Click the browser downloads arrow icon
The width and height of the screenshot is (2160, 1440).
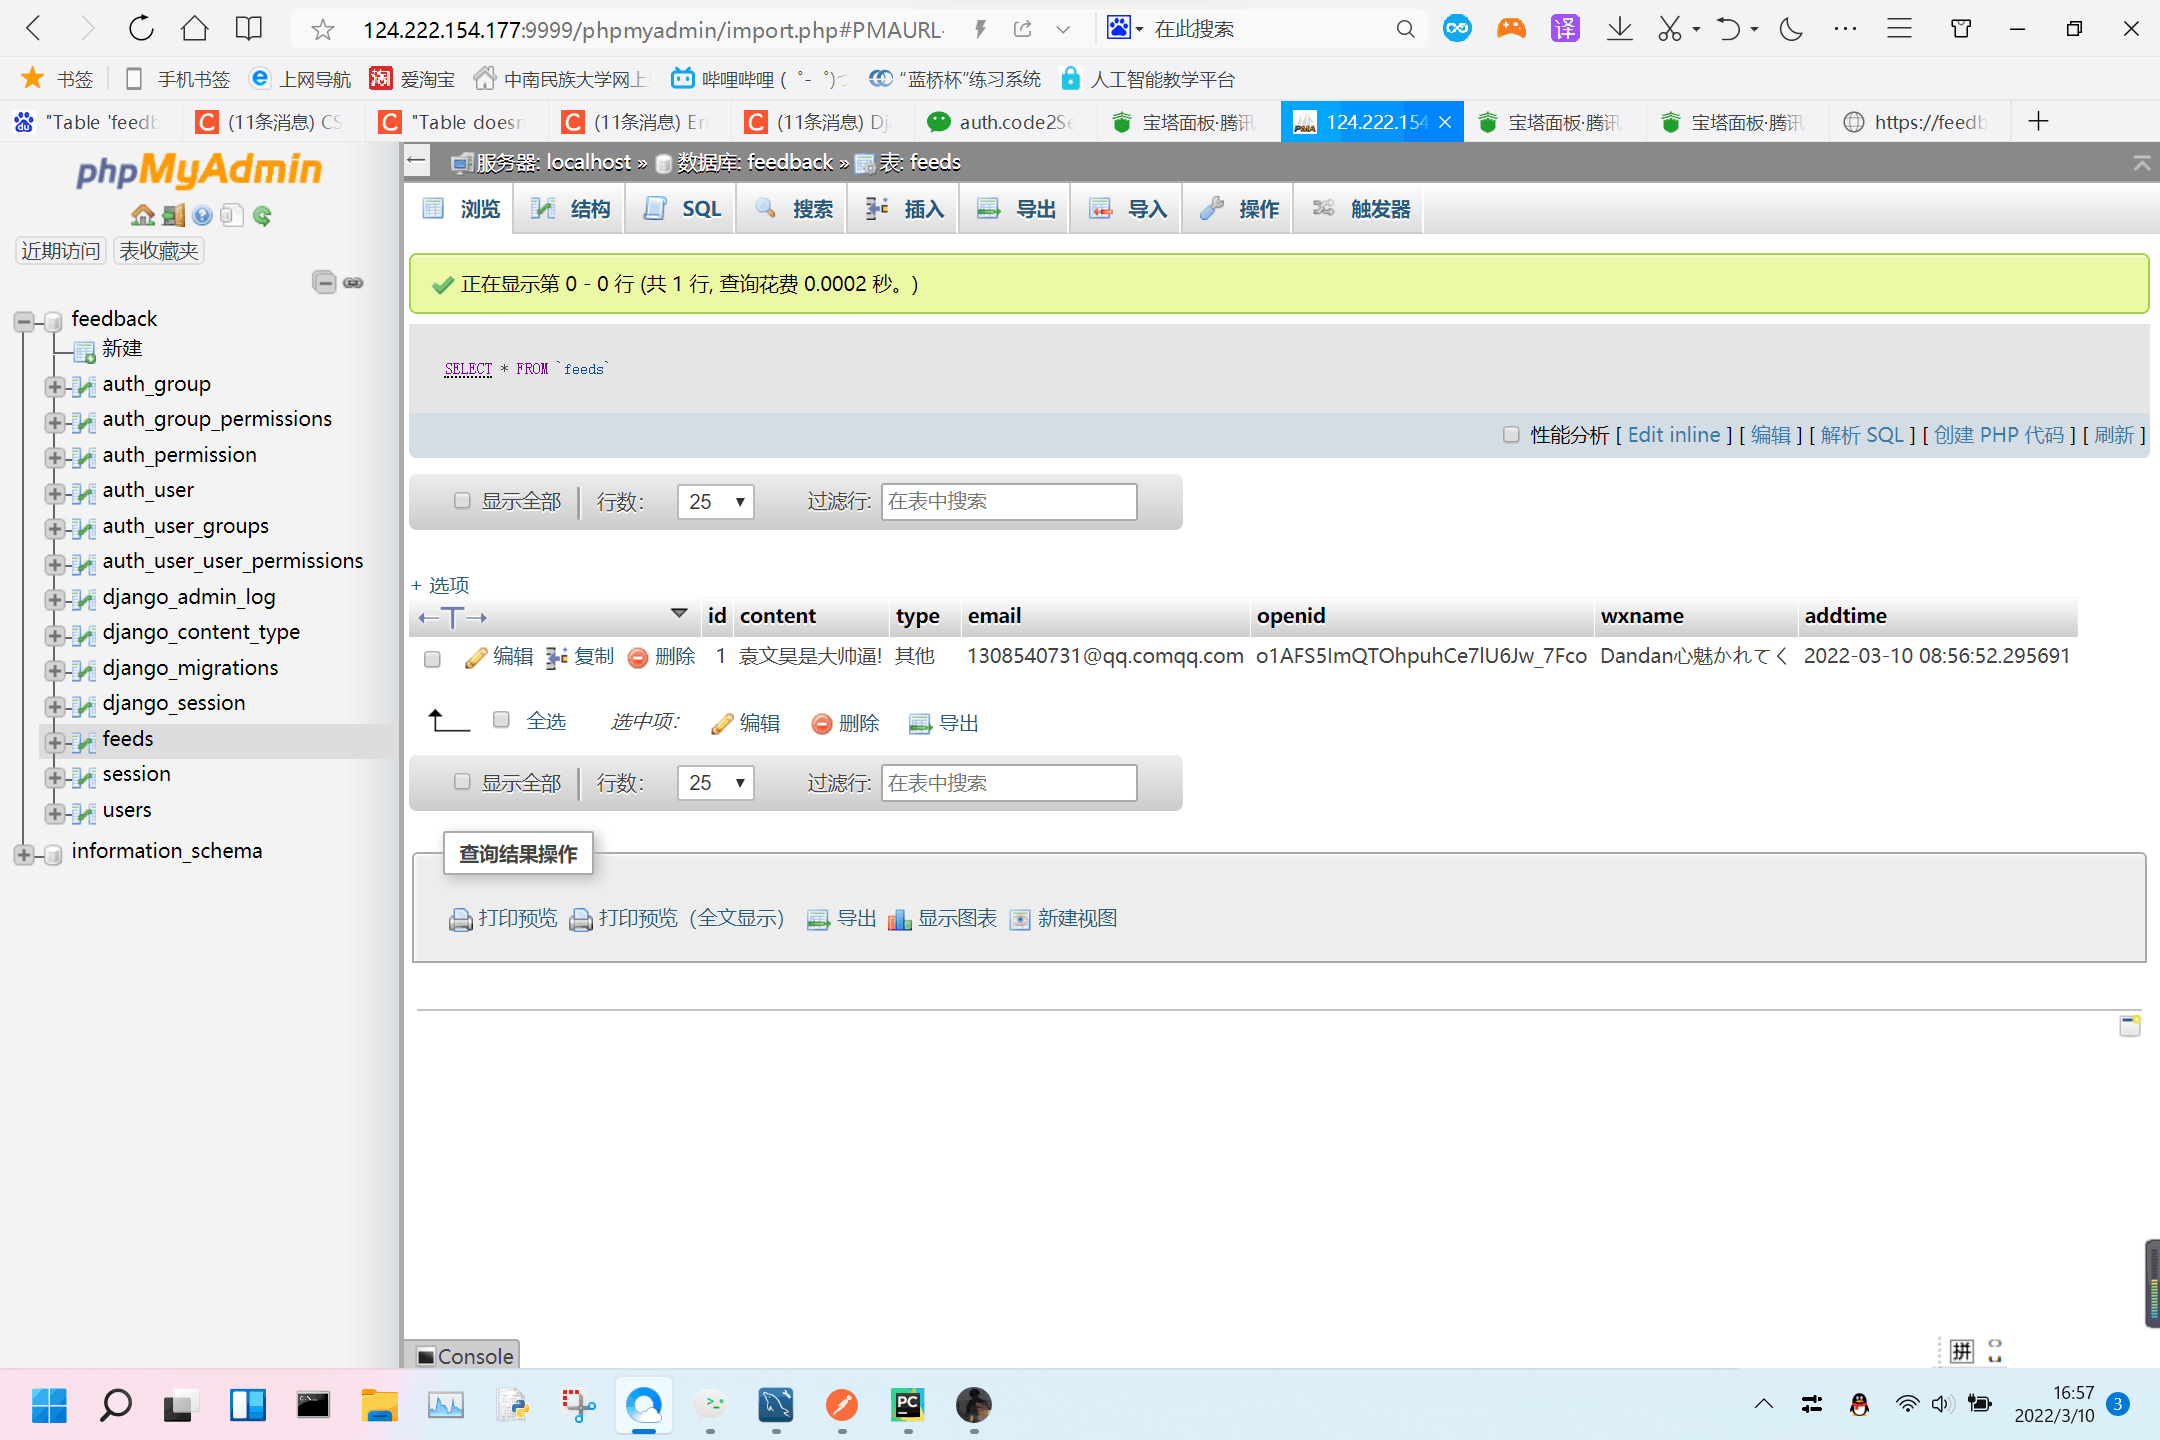click(x=1619, y=29)
